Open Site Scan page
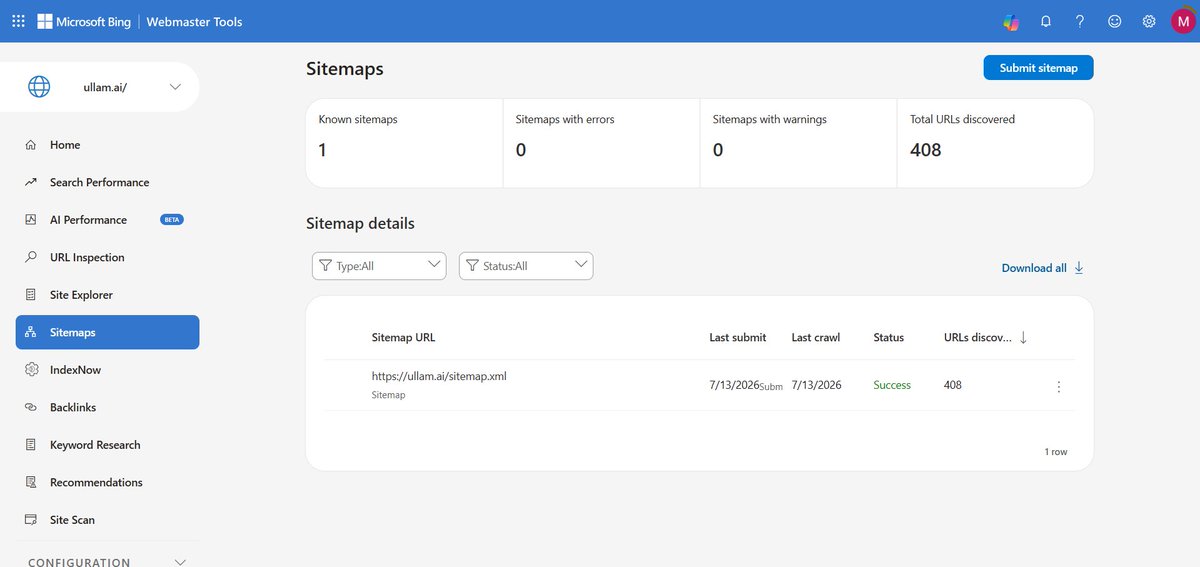 pos(107,520)
